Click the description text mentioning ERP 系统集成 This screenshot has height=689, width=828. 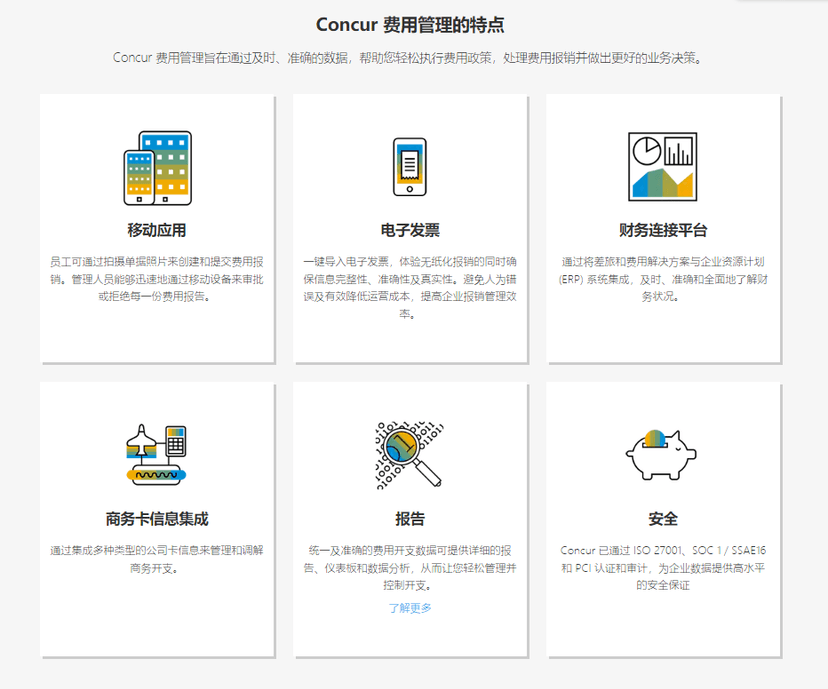point(662,279)
